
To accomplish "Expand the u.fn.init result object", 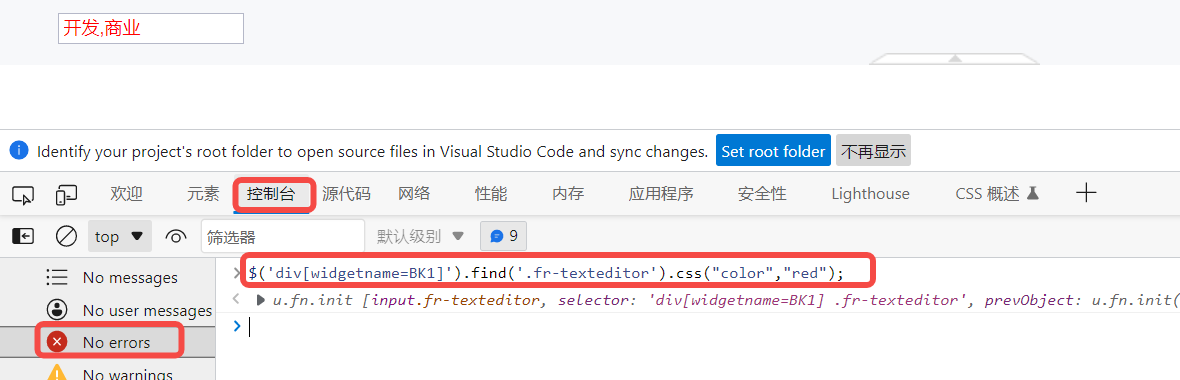I will coord(261,300).
